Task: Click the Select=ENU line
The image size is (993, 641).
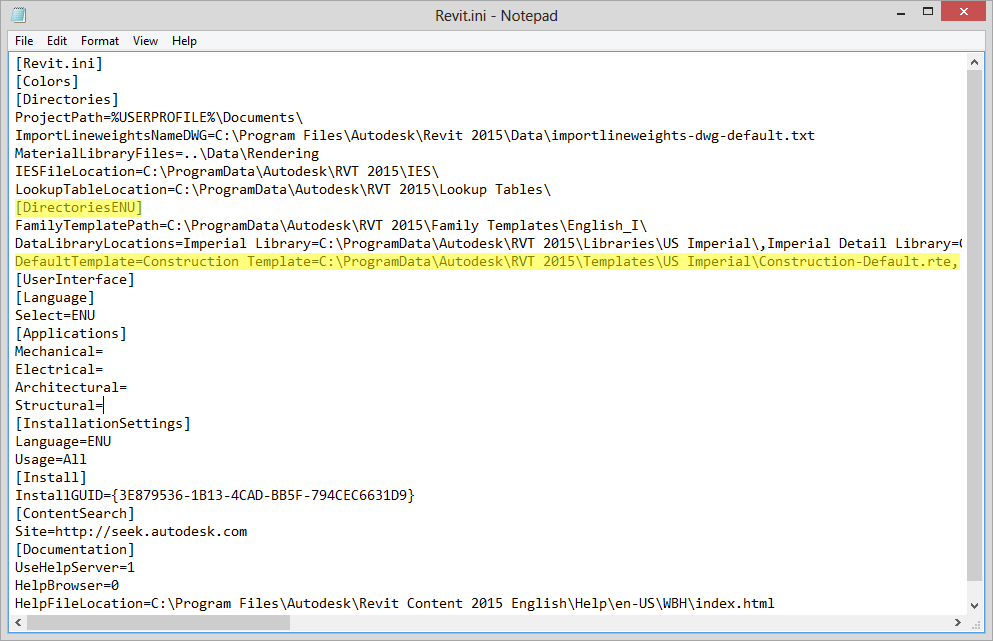Action: click(x=55, y=315)
